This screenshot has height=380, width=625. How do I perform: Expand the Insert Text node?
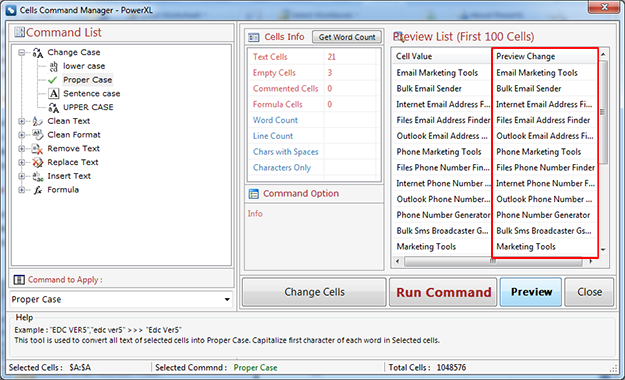coord(22,176)
